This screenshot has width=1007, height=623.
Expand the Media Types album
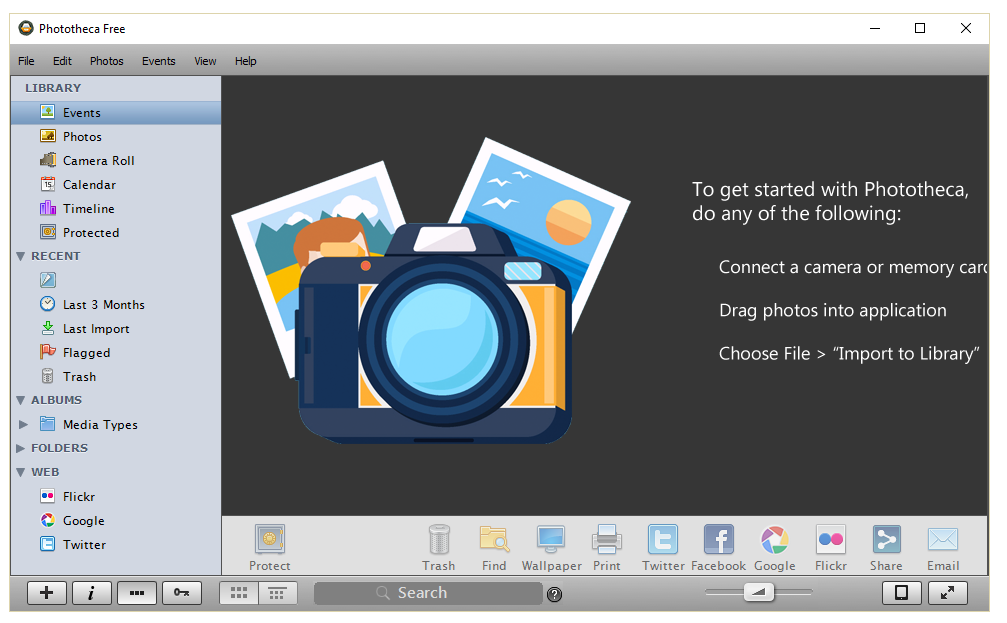[x=24, y=425]
